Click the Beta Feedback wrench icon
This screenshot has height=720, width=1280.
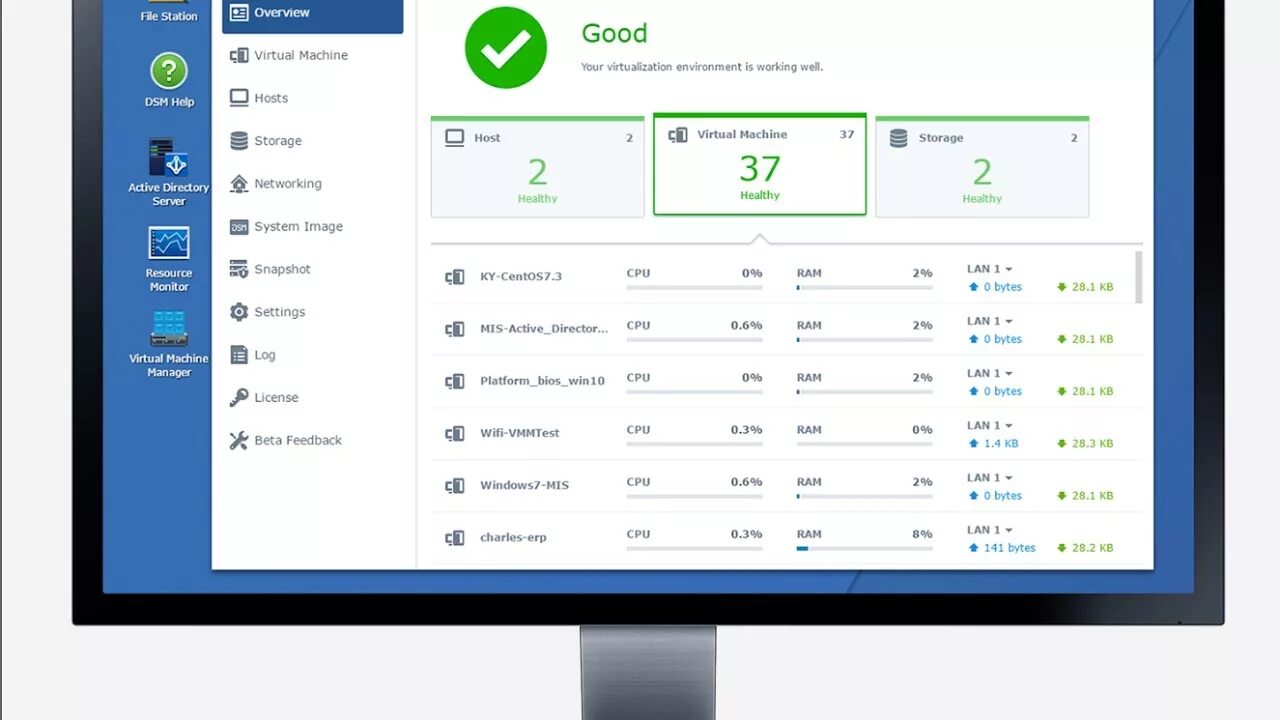239,440
